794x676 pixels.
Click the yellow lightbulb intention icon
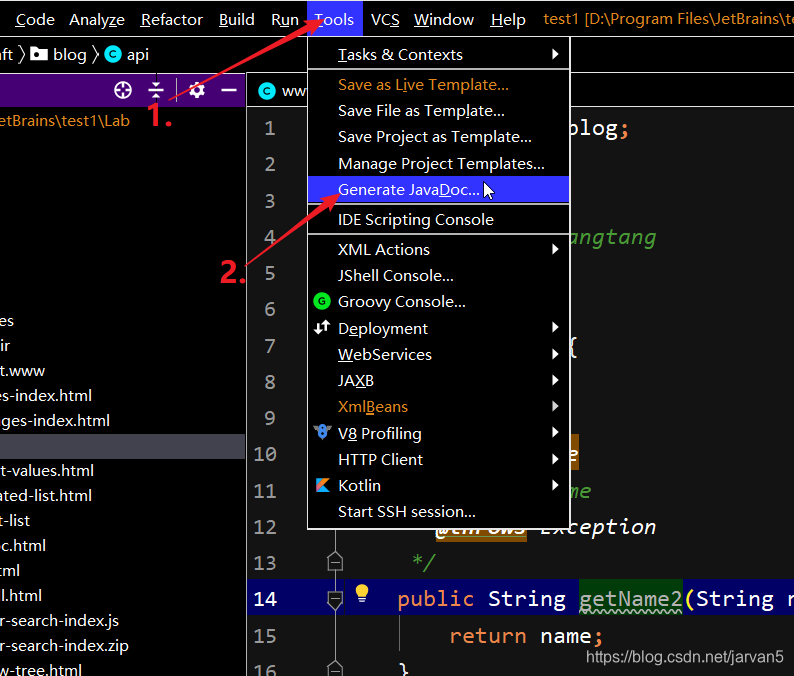point(362,593)
